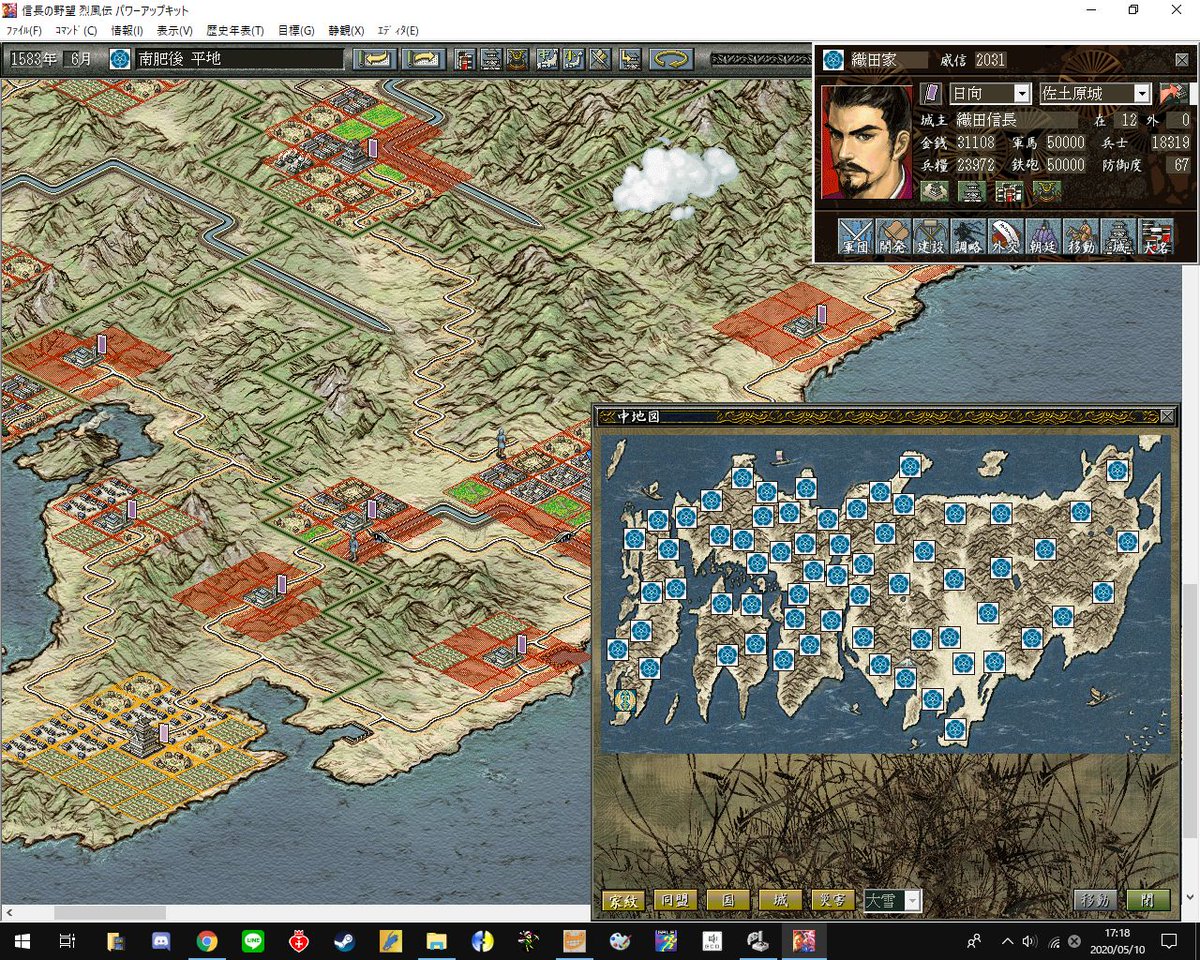The height and width of the screenshot is (960, 1200).
Task: Open the コマンド(C) menu
Action: point(75,30)
